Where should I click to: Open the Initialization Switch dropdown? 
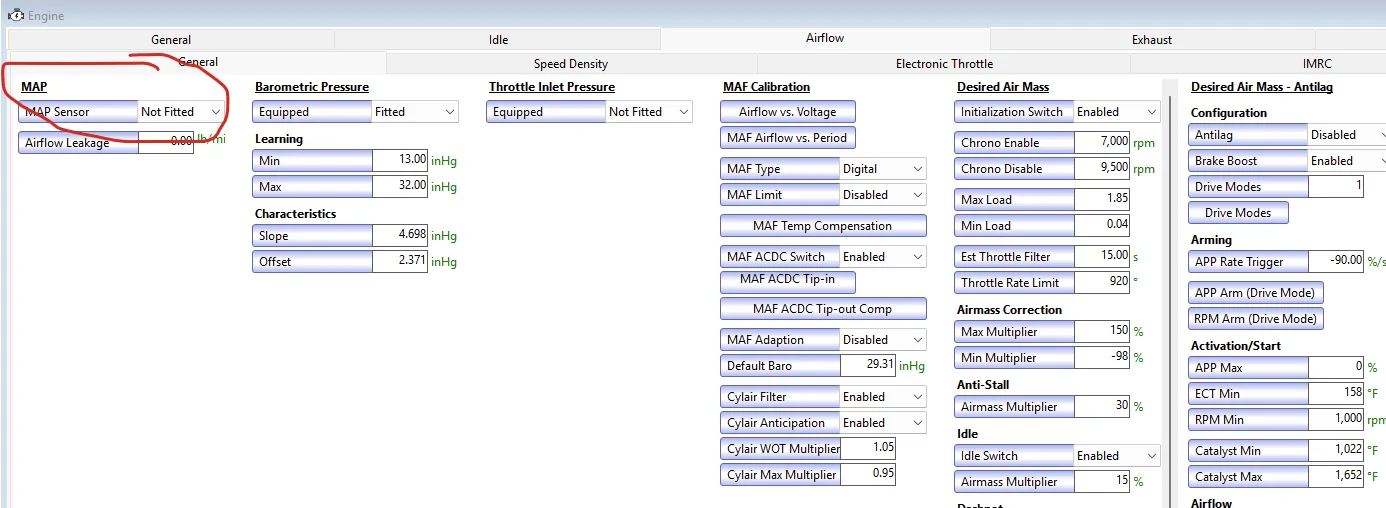(1117, 112)
